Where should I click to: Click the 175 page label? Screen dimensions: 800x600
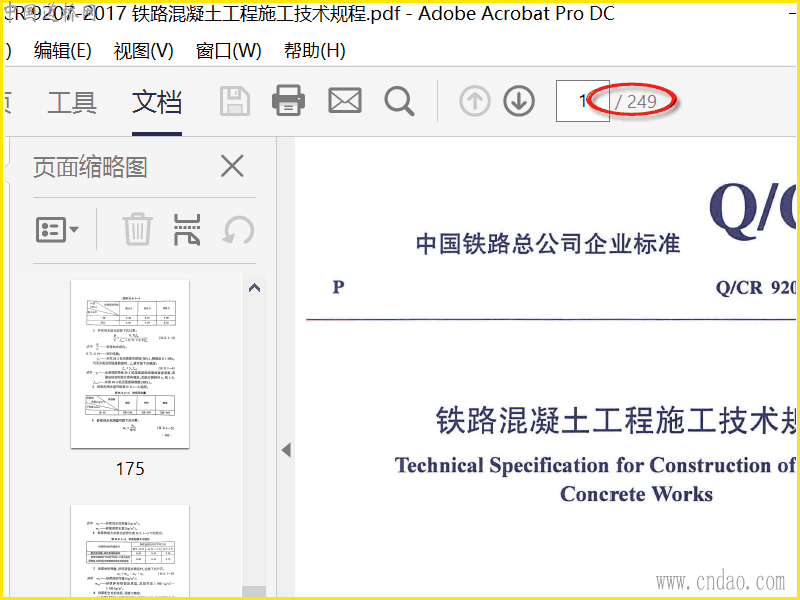(130, 469)
